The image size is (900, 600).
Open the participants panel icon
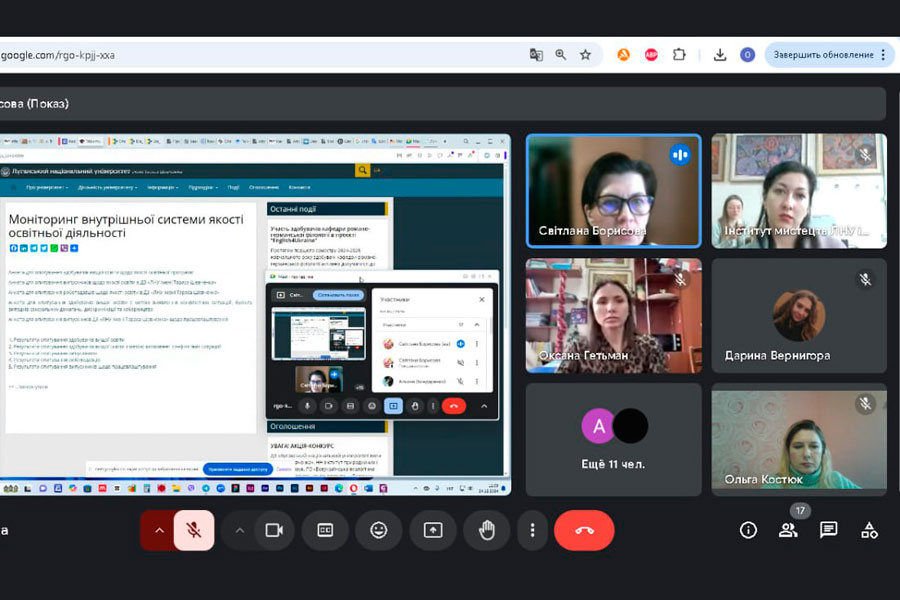coord(788,530)
